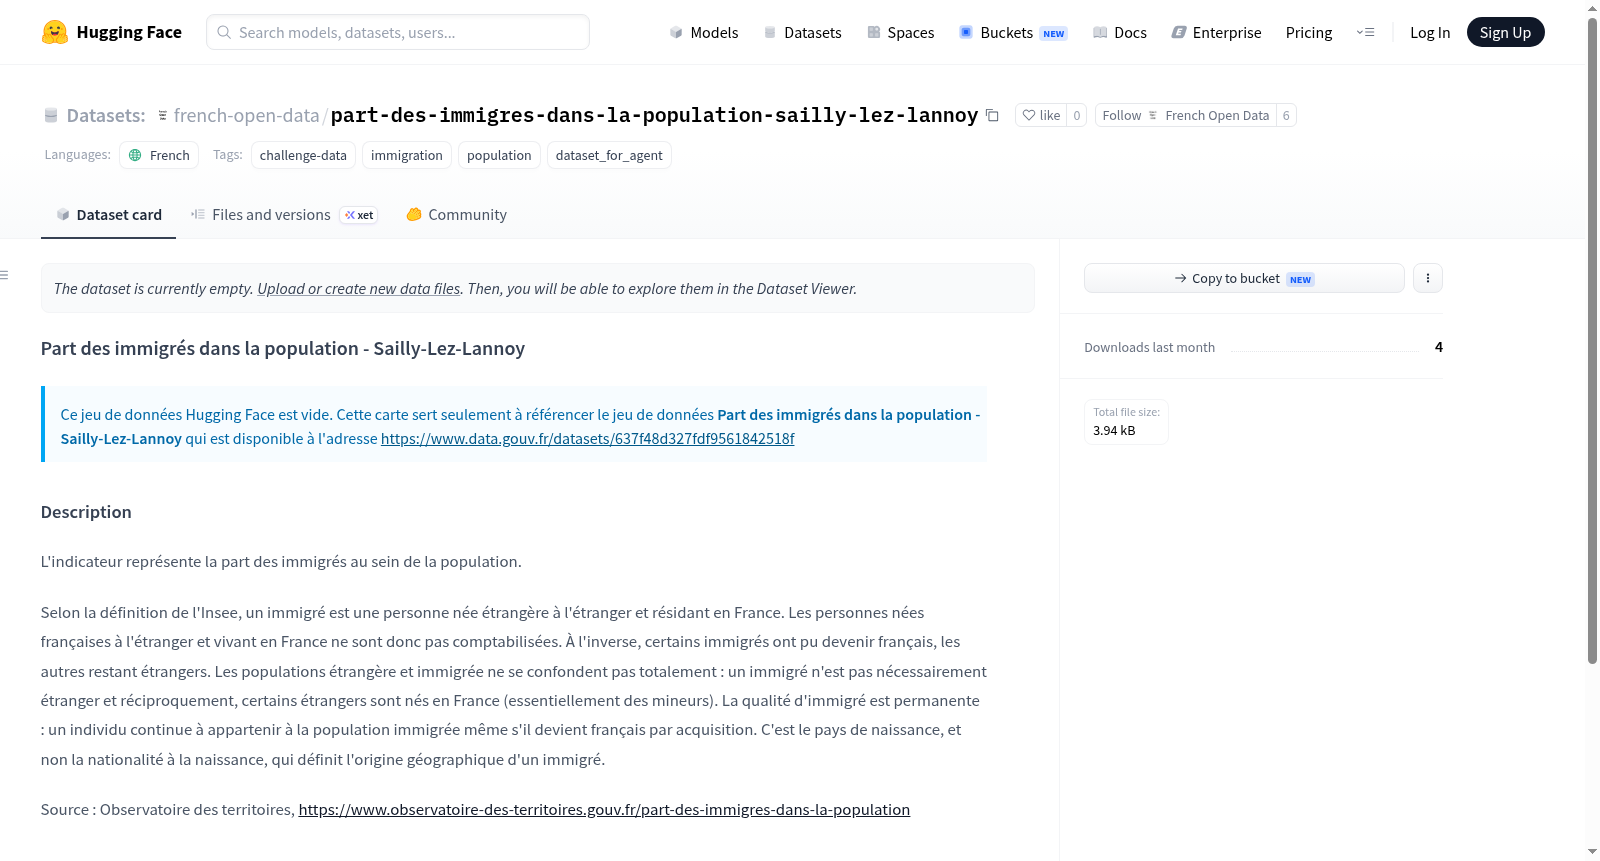Open the French Open Data followers count
The image size is (1600, 861).
1286,115
